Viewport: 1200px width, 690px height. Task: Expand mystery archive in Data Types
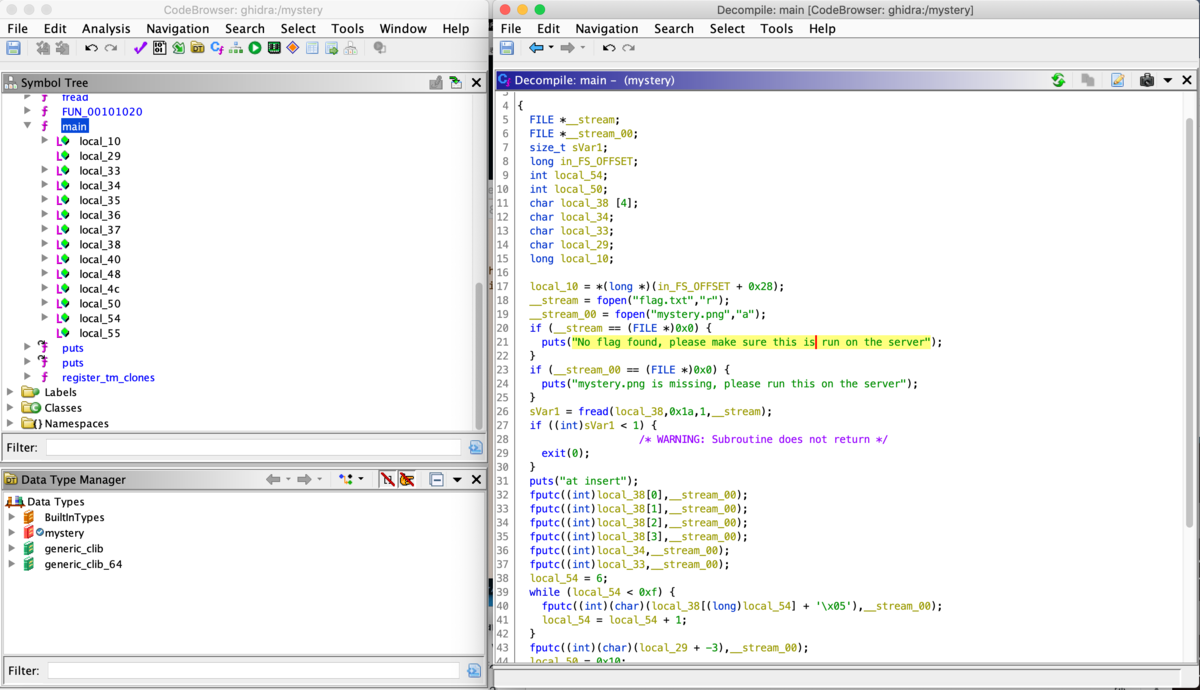click(x=12, y=533)
